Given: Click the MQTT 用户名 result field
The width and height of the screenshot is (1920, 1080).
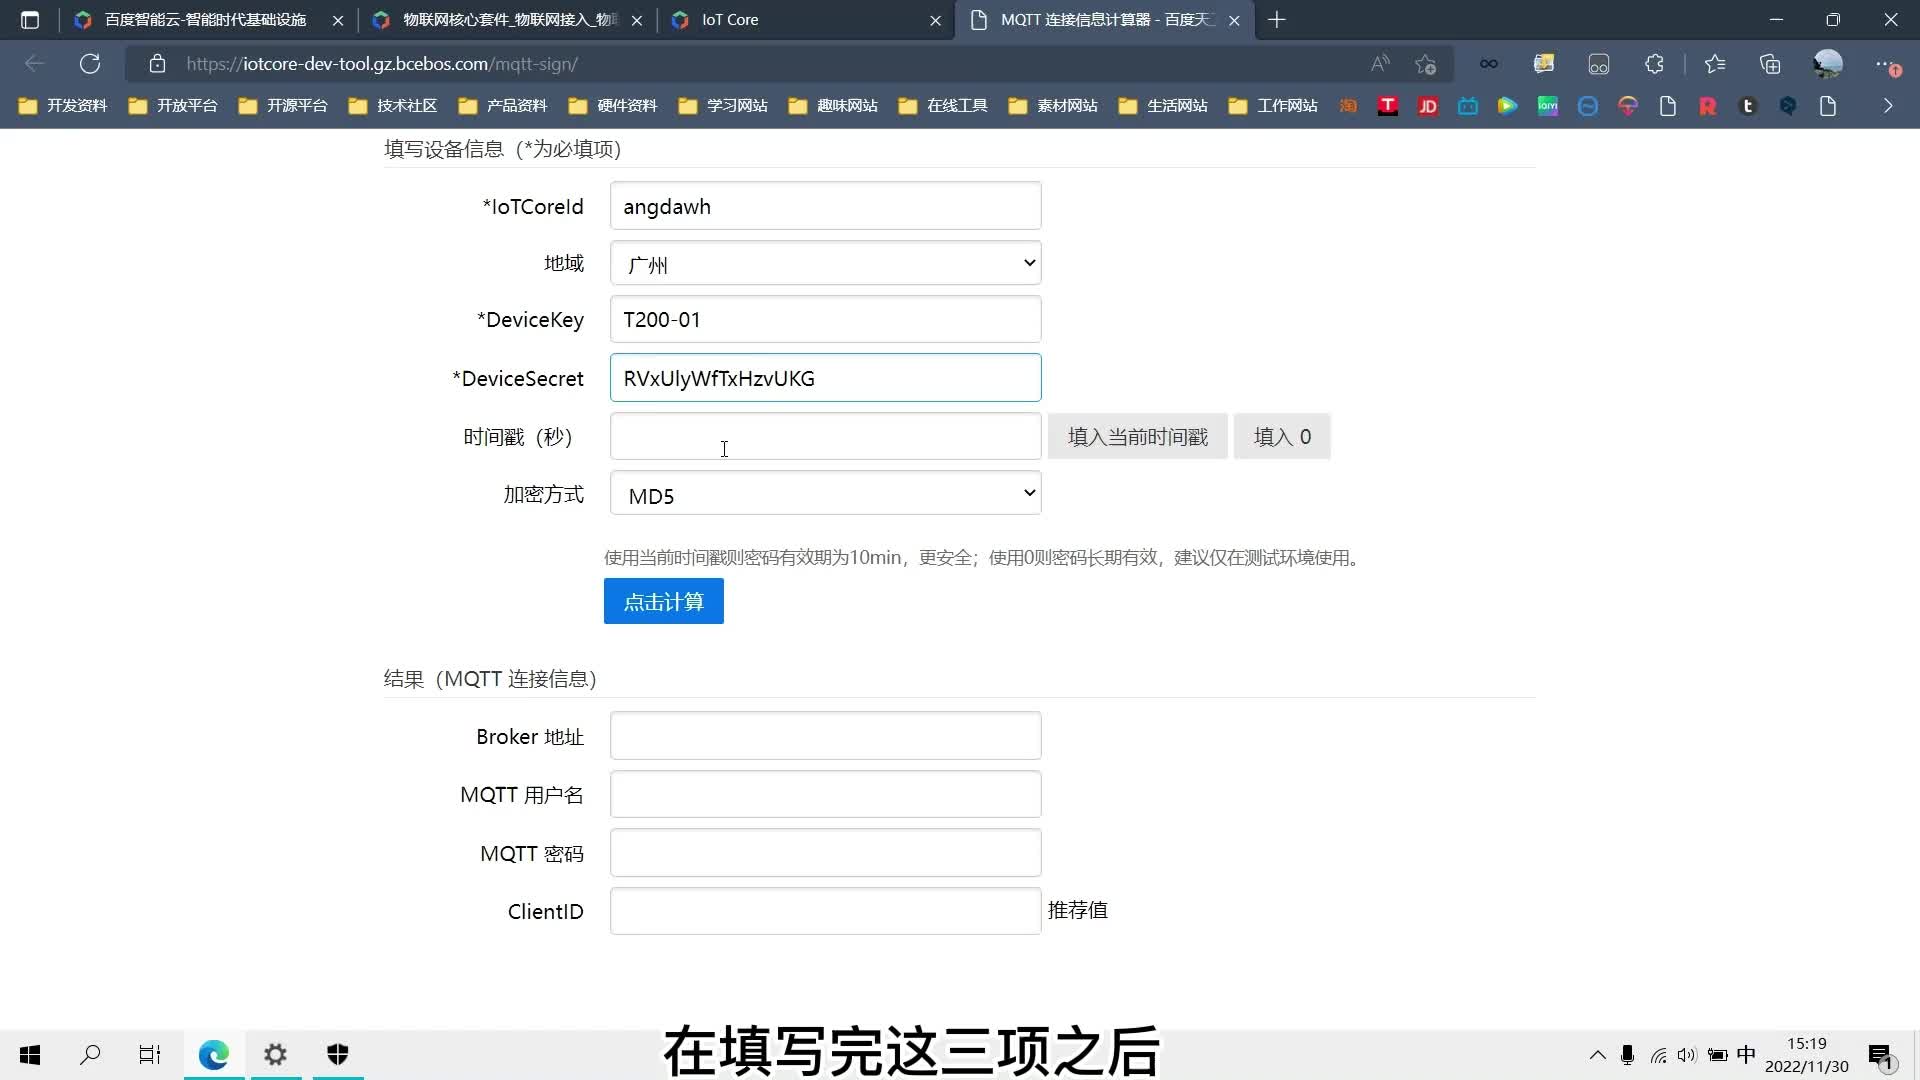Looking at the screenshot, I should click(825, 795).
